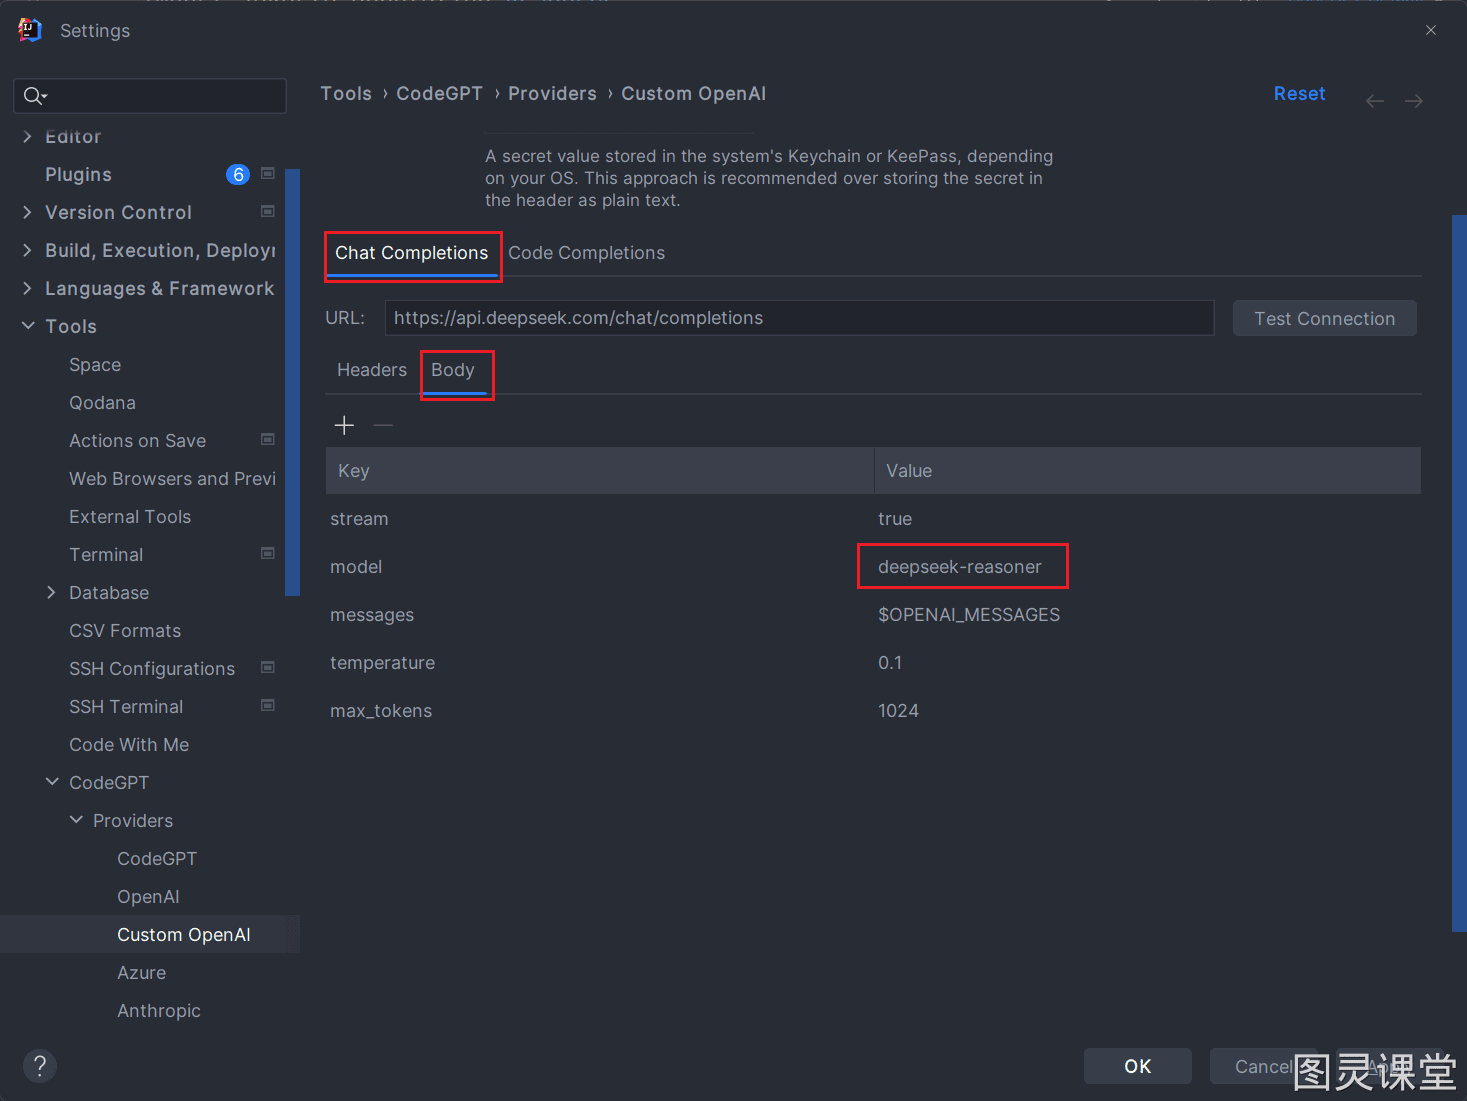Click the project-level icon beside Actions on Save
This screenshot has width=1467, height=1101.
tap(268, 440)
